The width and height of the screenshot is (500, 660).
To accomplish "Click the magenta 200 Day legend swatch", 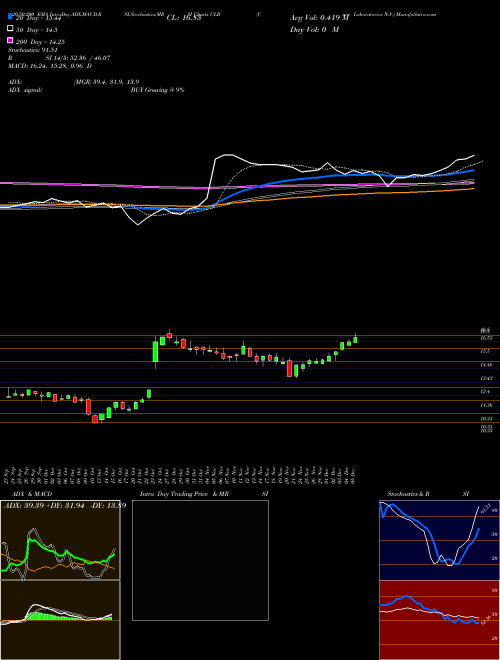I will pyautogui.click(x=10, y=40).
